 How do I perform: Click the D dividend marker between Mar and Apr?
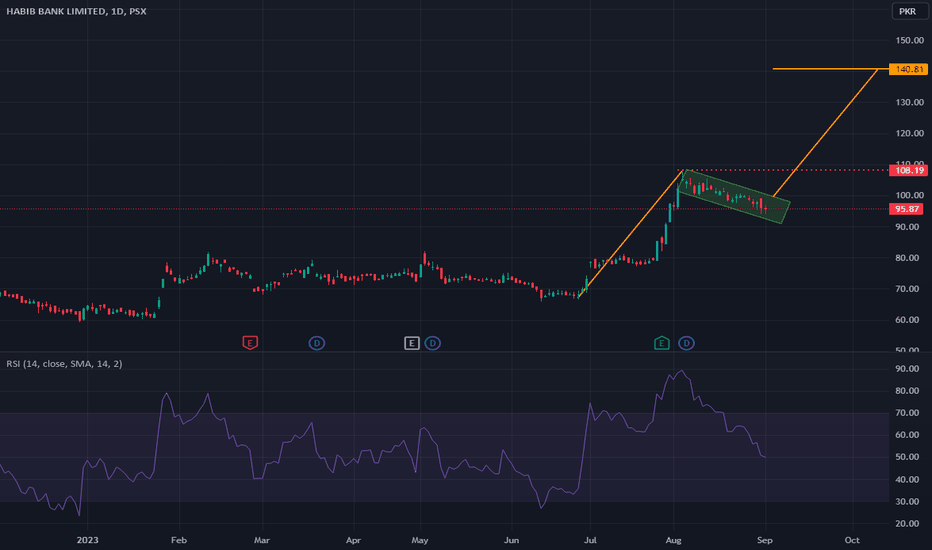(x=317, y=343)
